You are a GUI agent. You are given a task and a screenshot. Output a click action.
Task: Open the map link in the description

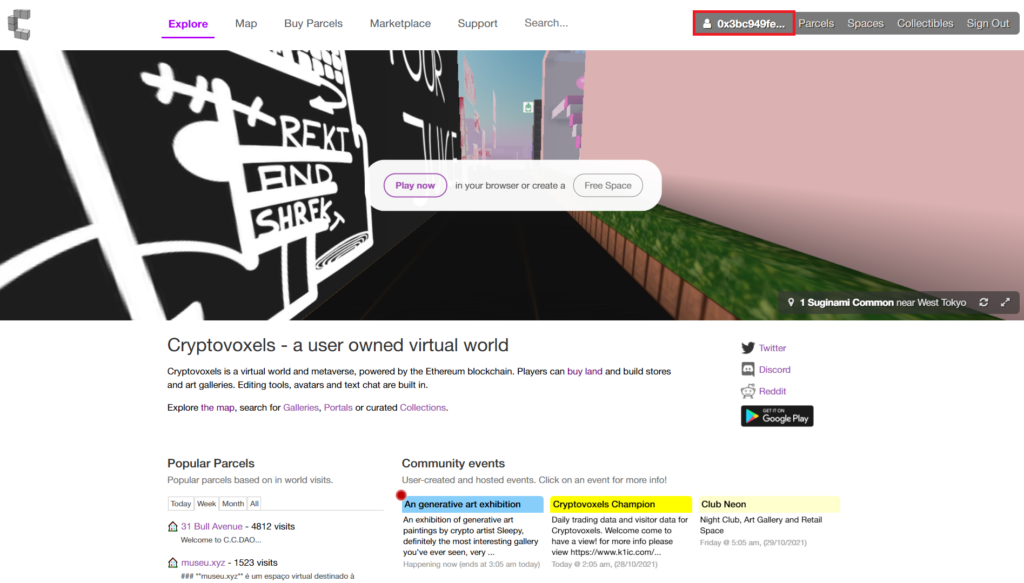(217, 407)
